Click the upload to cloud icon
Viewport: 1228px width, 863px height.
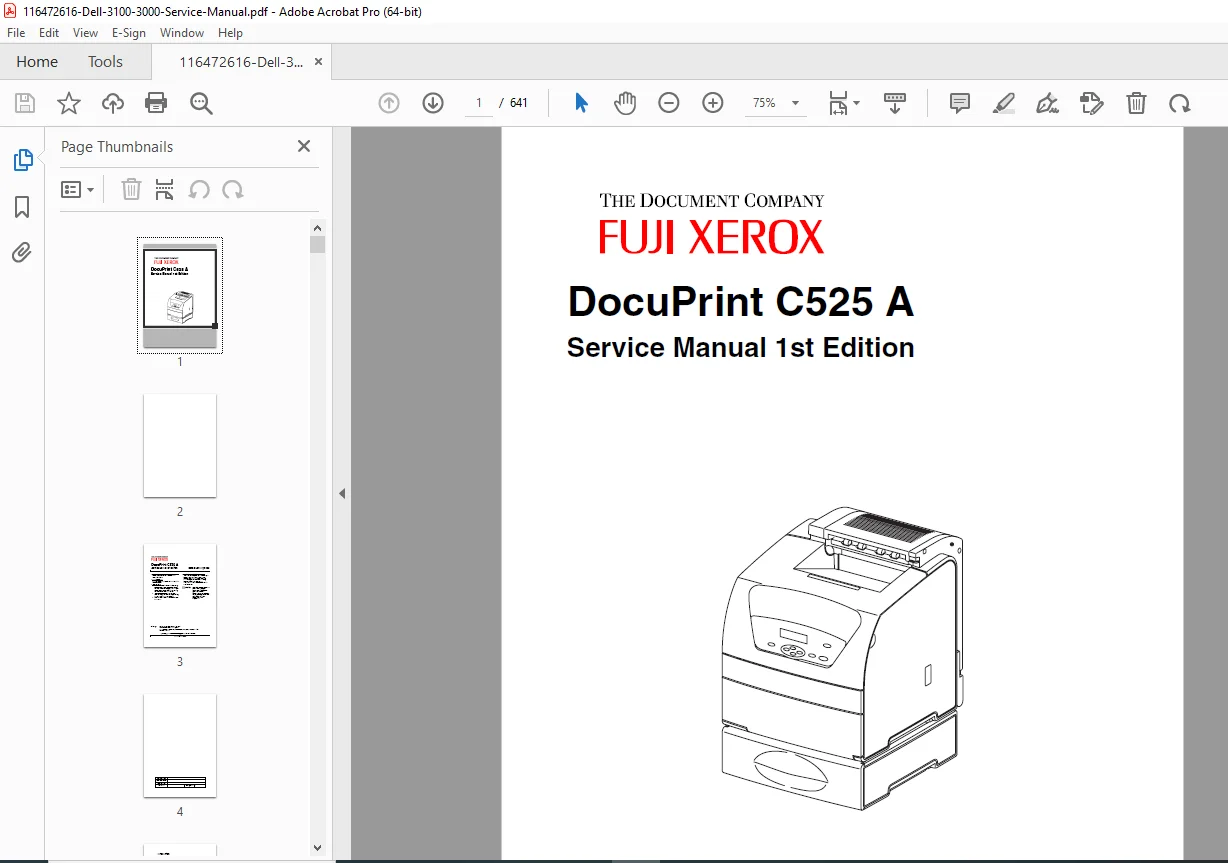click(113, 103)
